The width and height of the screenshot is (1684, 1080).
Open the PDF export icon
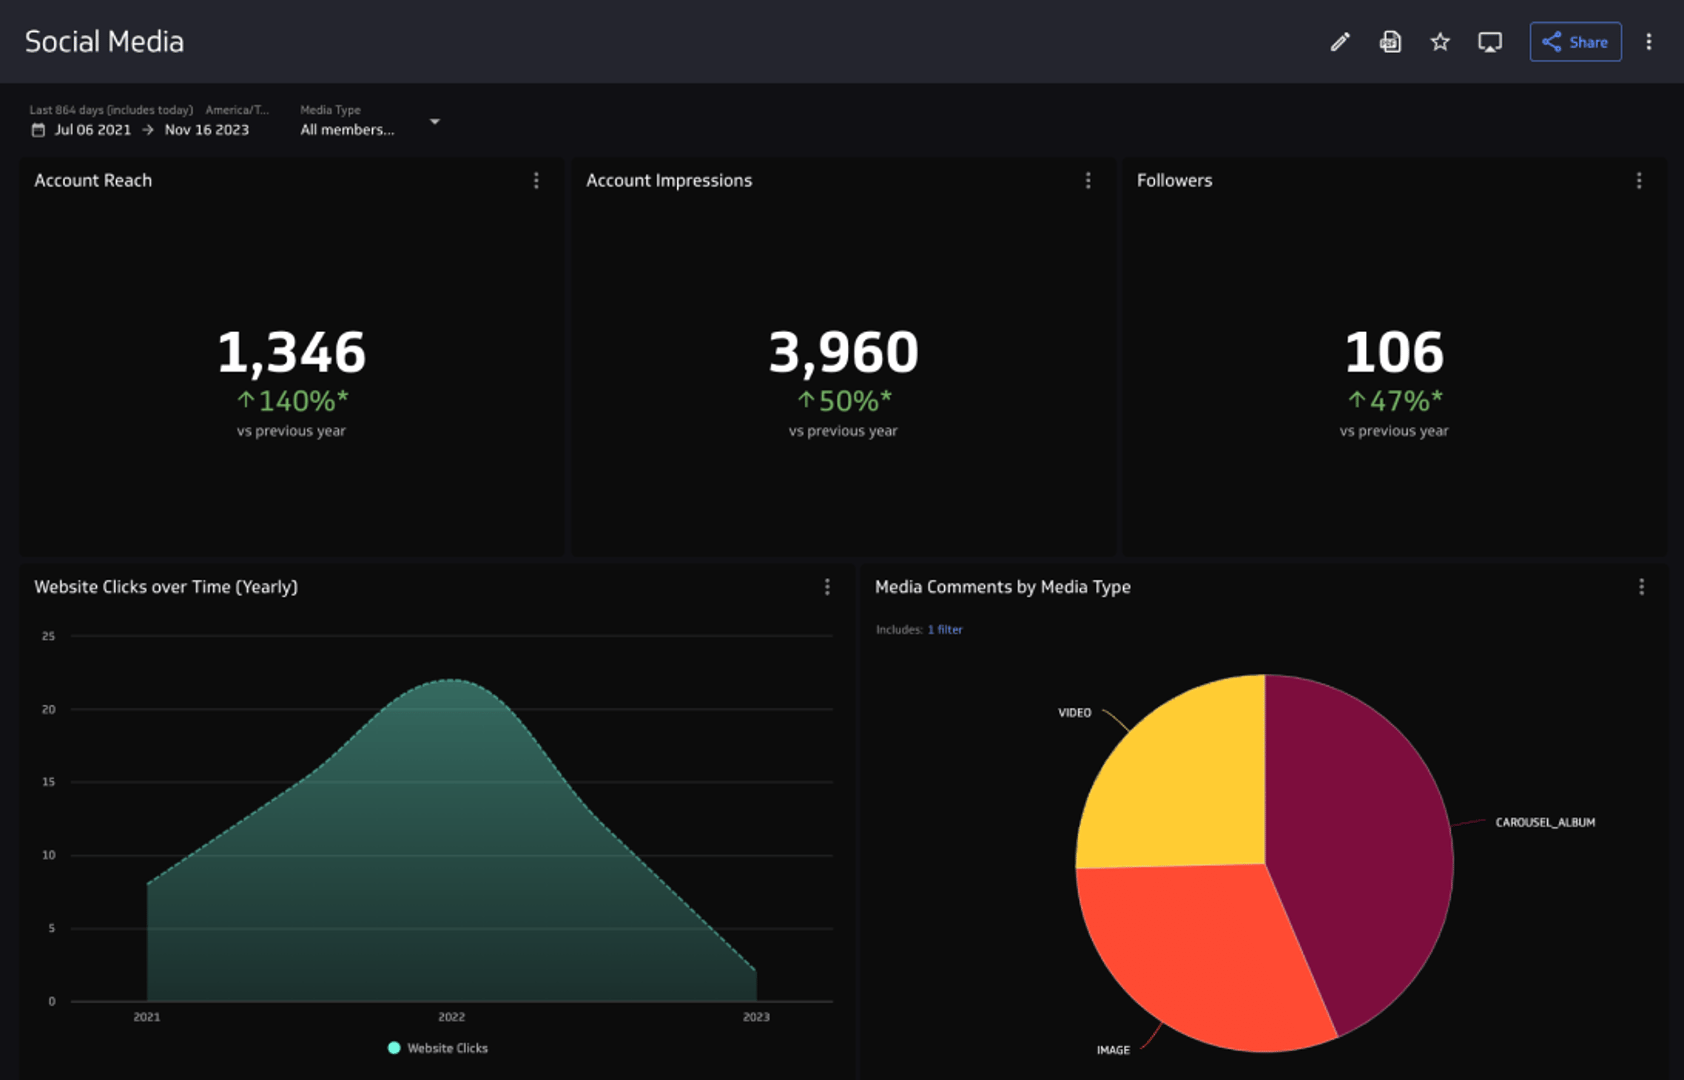[1390, 42]
